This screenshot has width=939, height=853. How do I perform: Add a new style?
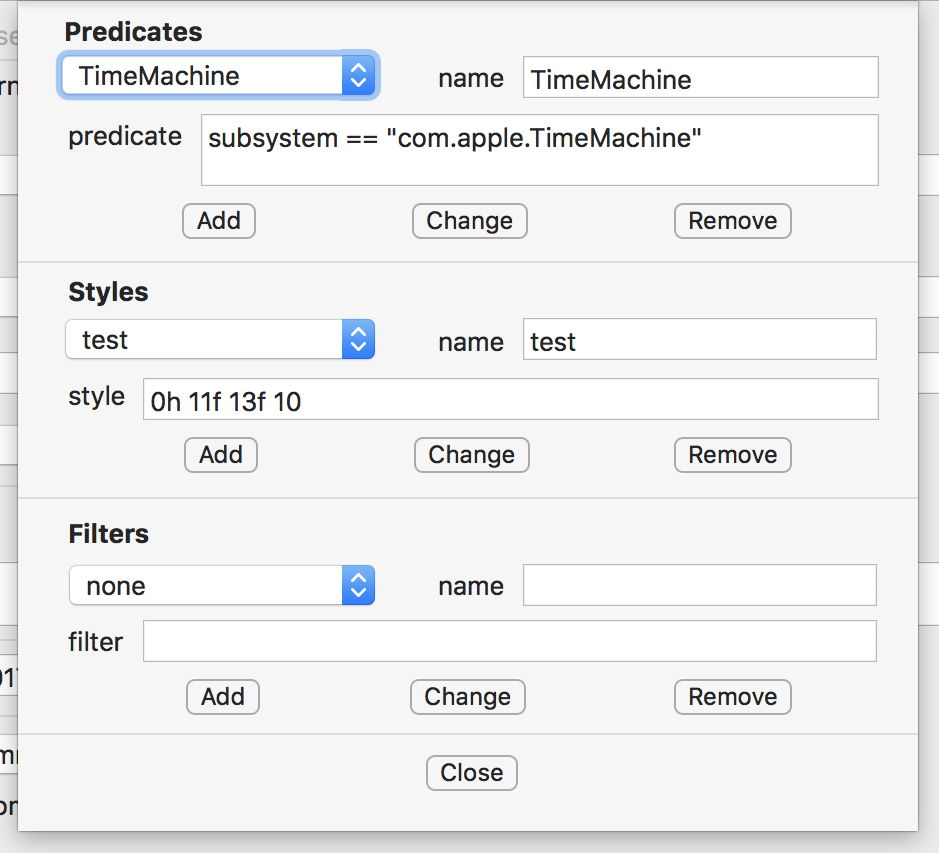click(221, 455)
